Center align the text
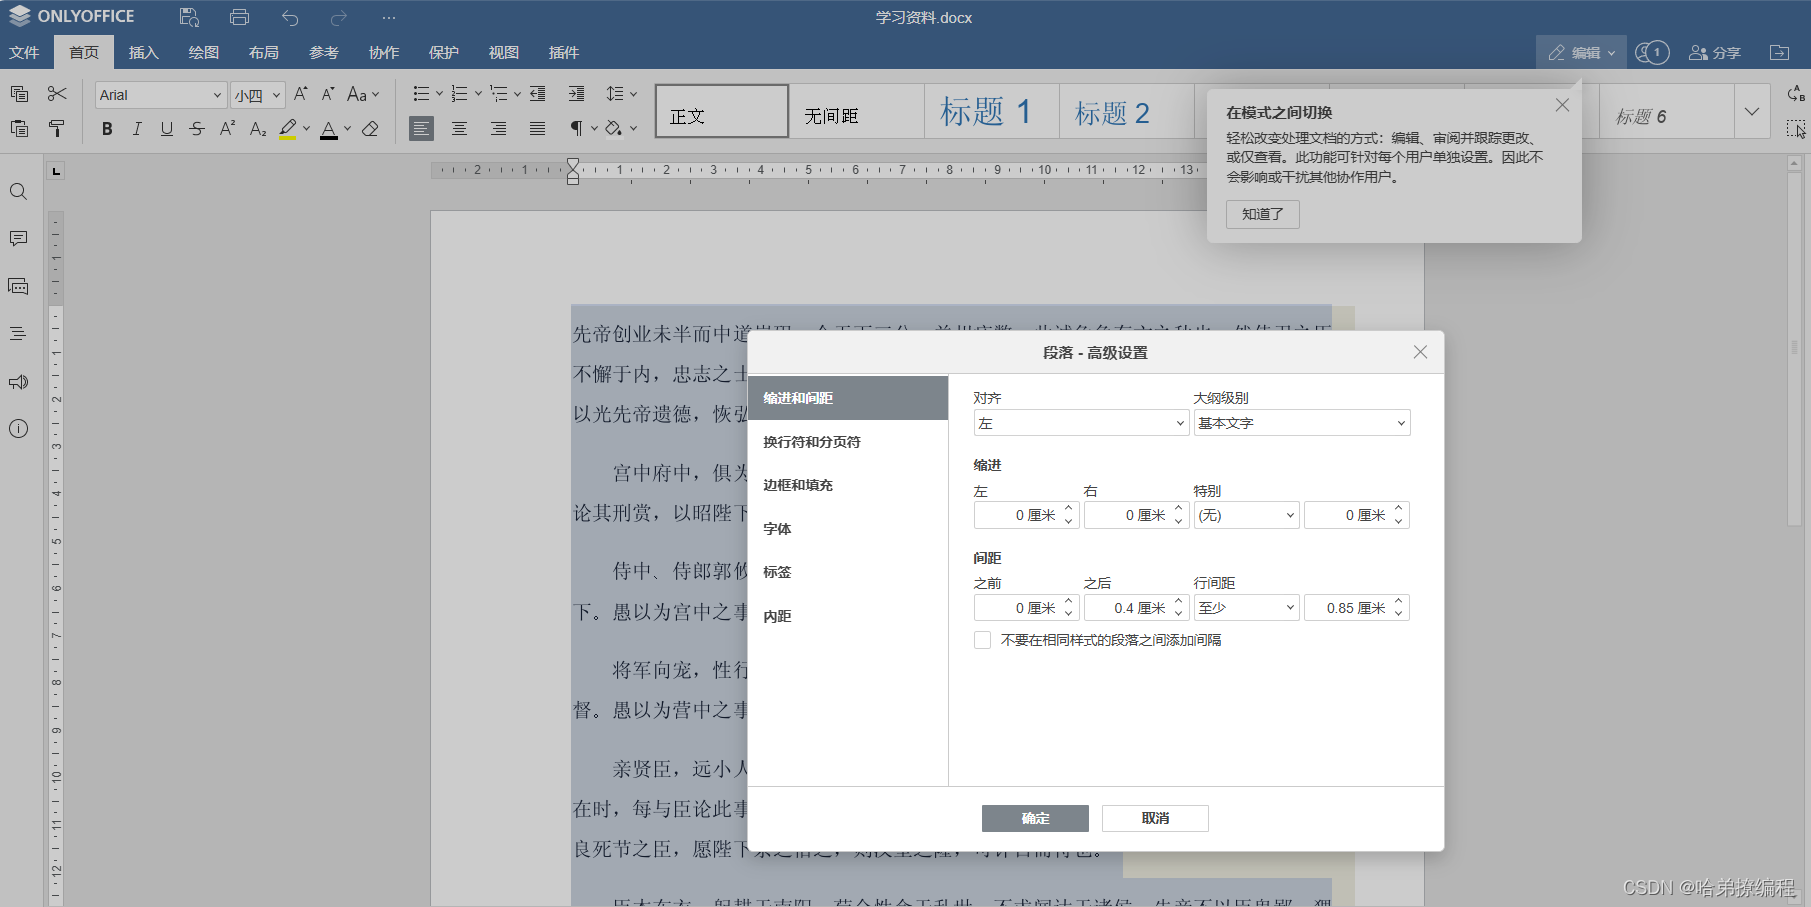Image resolution: width=1811 pixels, height=907 pixels. (459, 128)
